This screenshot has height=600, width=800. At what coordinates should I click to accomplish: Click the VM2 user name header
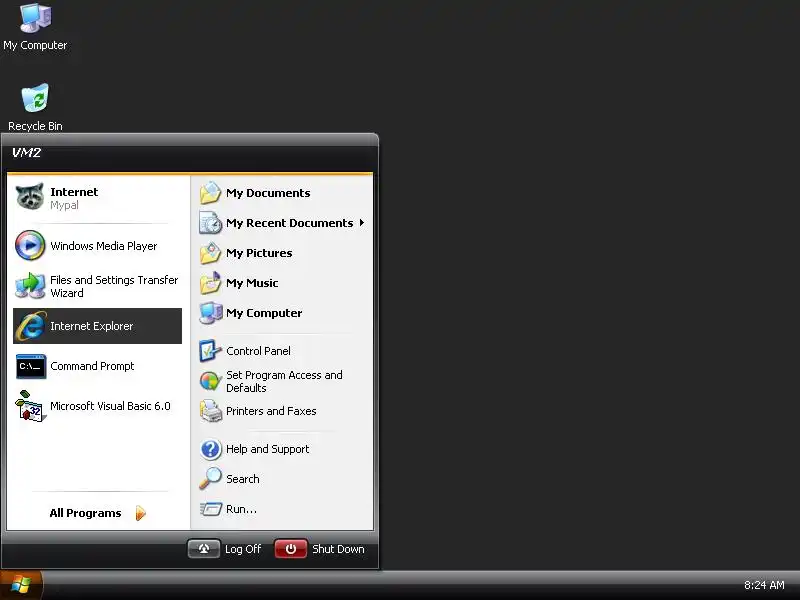point(26,153)
